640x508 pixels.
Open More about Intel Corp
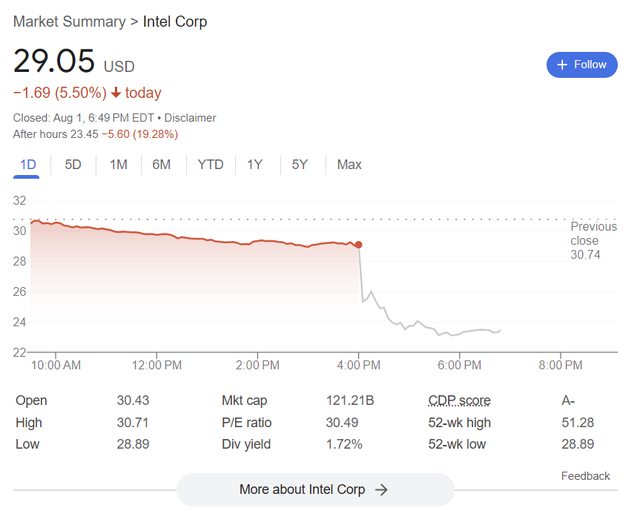(314, 490)
